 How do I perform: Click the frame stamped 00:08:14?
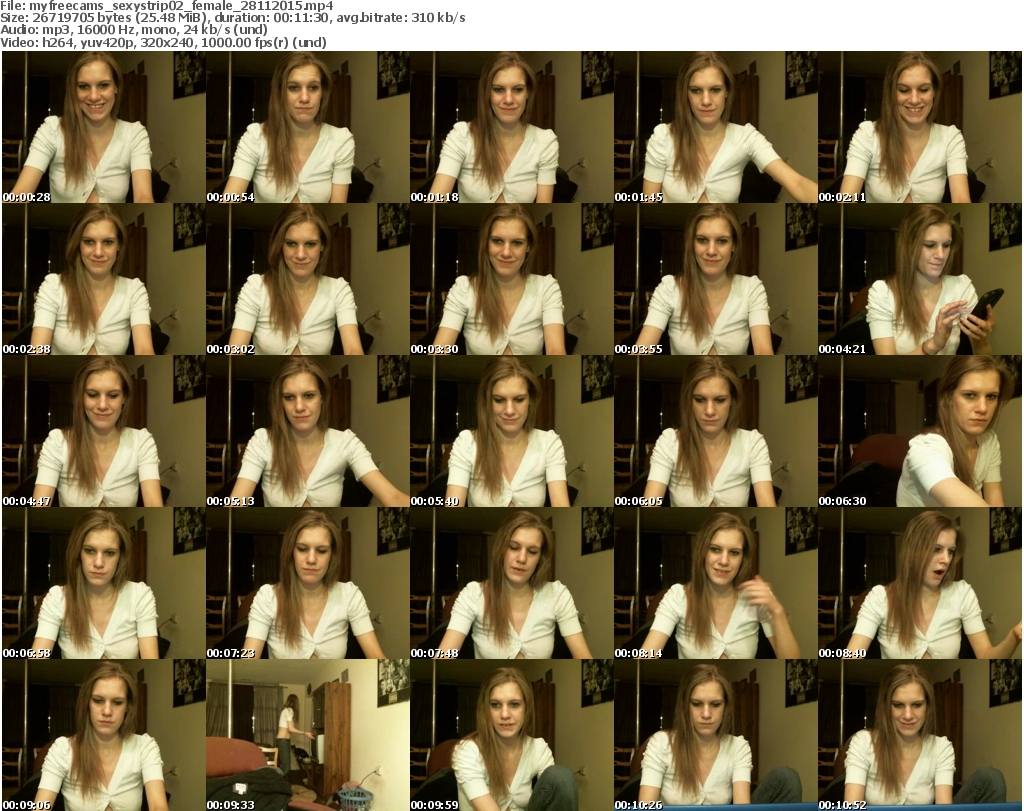coord(716,583)
